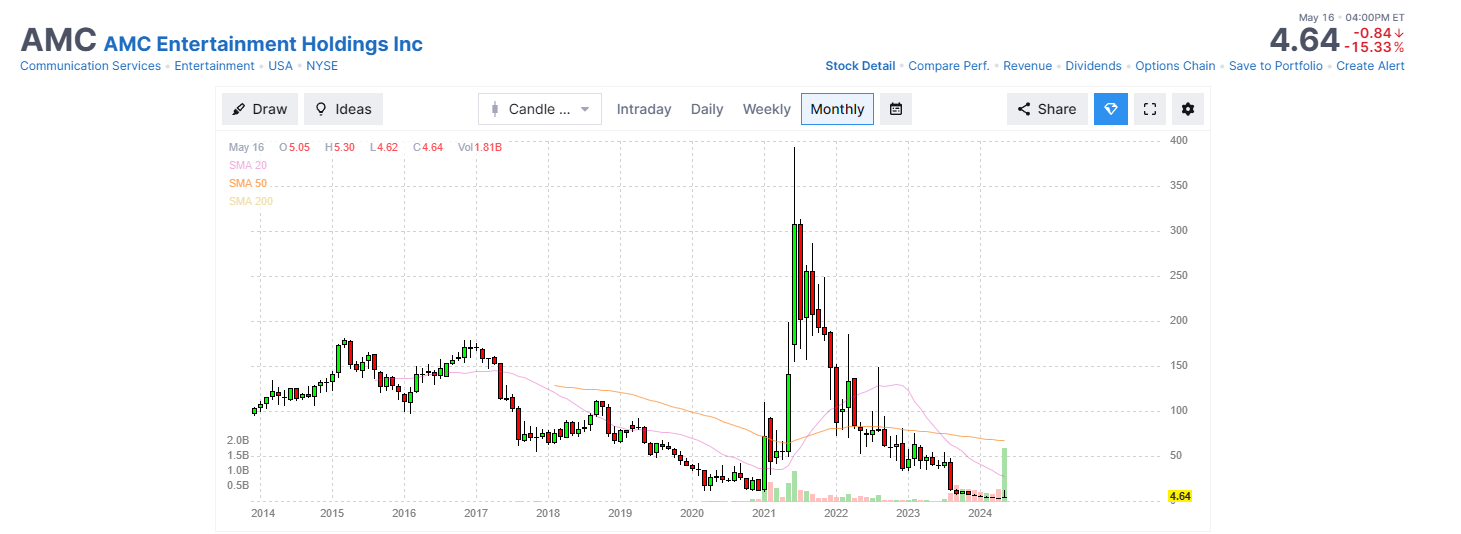Expand the Candle chart type dropdown
Viewport: 1461px width, 534px height.
[540, 109]
